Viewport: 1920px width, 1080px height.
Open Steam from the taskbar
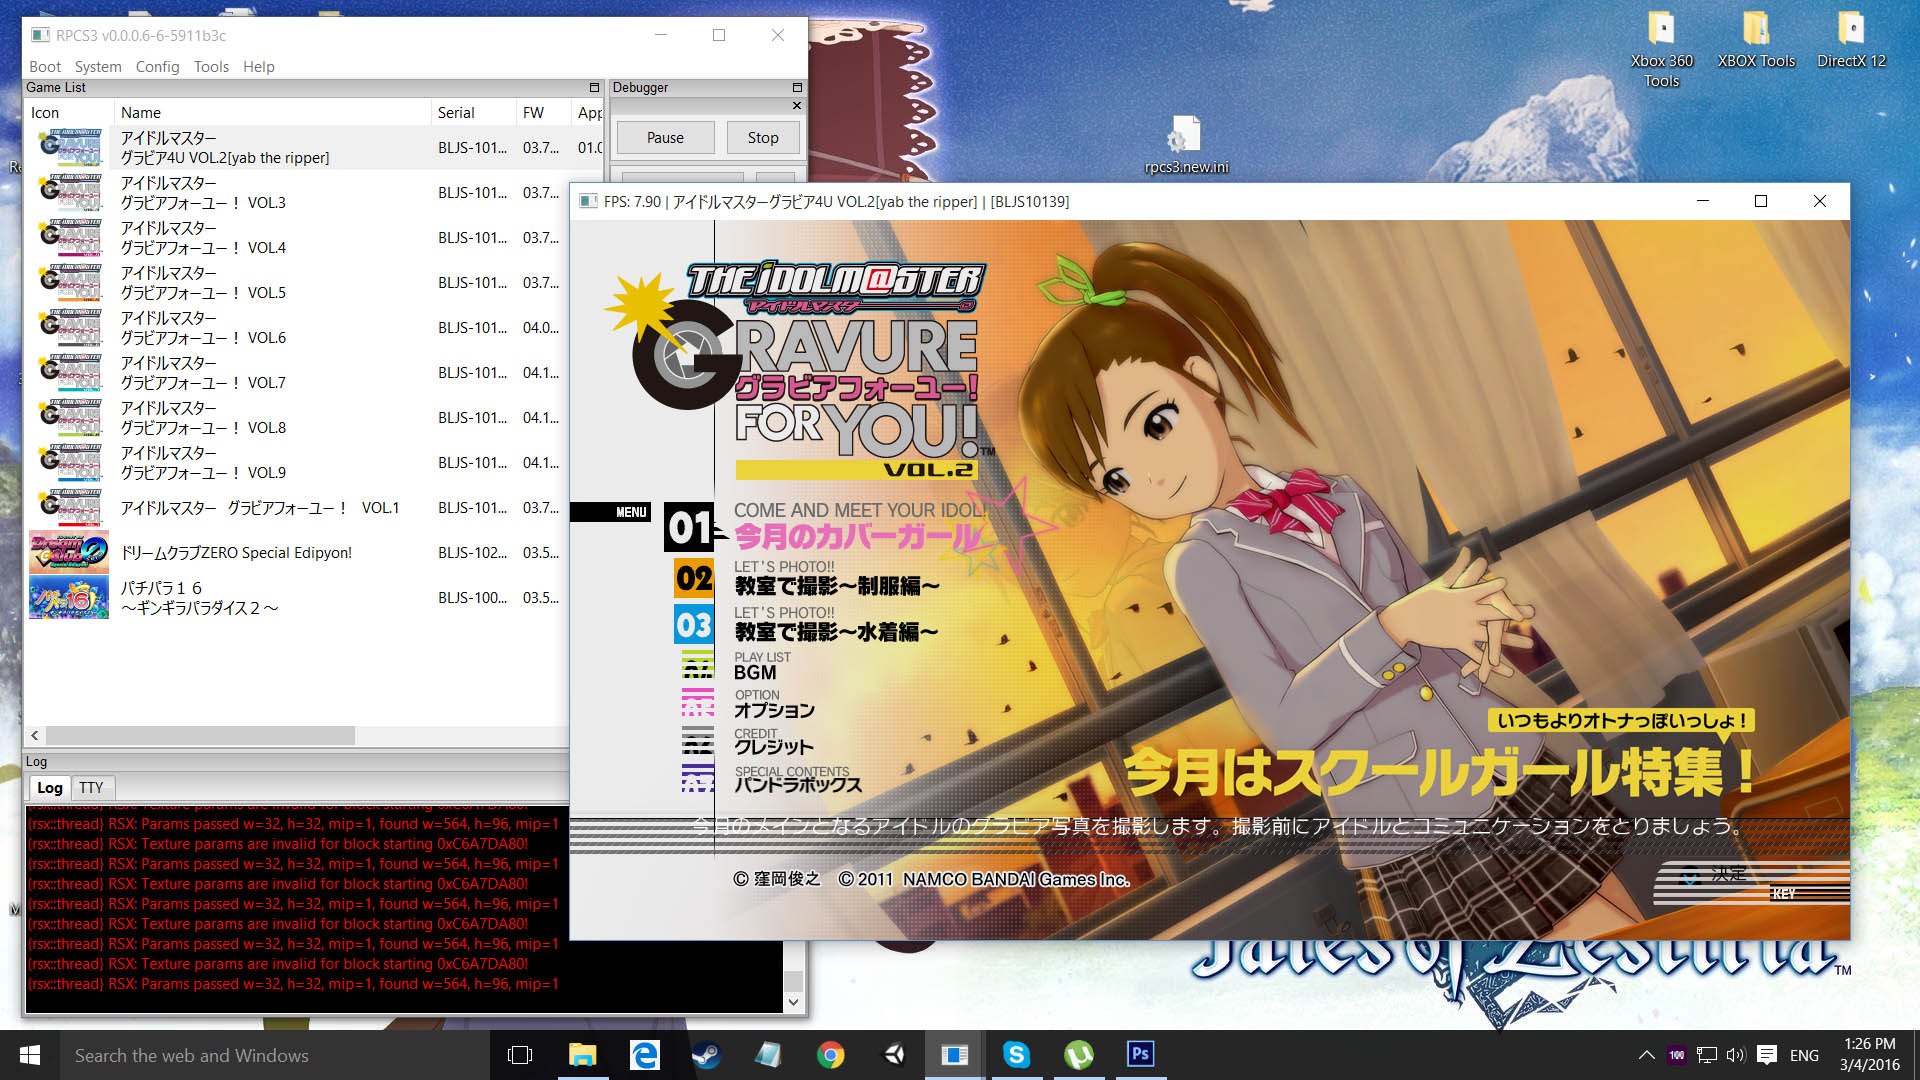click(x=706, y=1055)
